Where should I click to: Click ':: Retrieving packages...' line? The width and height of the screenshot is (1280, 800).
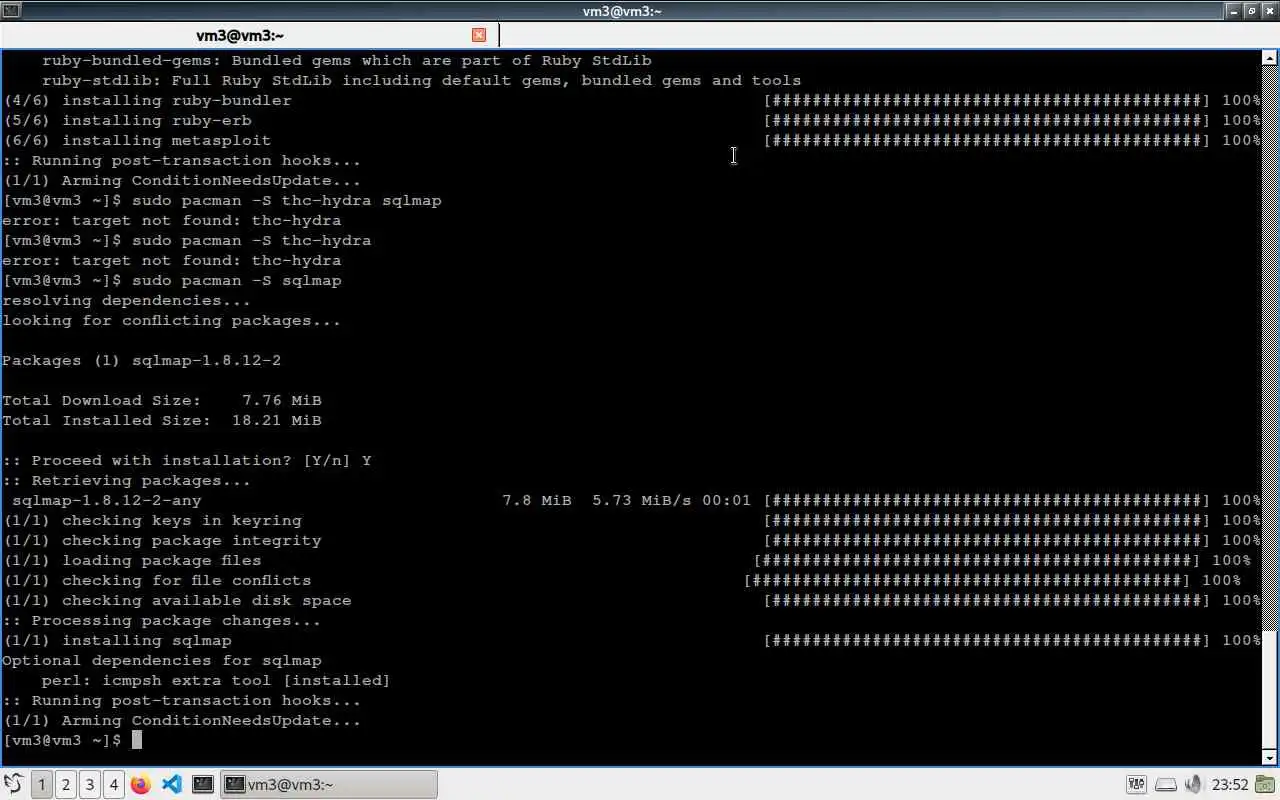[127, 480]
